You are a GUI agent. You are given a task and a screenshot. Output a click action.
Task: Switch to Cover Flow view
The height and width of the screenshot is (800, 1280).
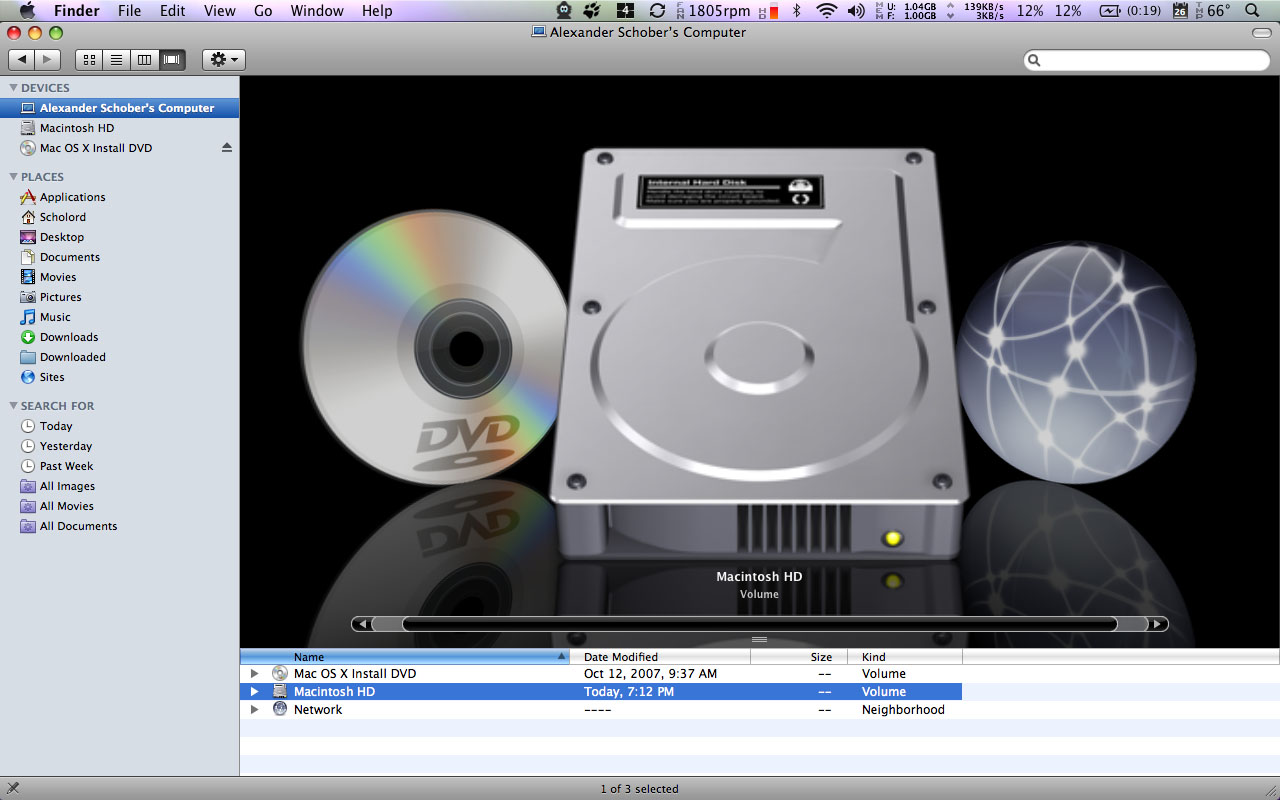click(172, 60)
